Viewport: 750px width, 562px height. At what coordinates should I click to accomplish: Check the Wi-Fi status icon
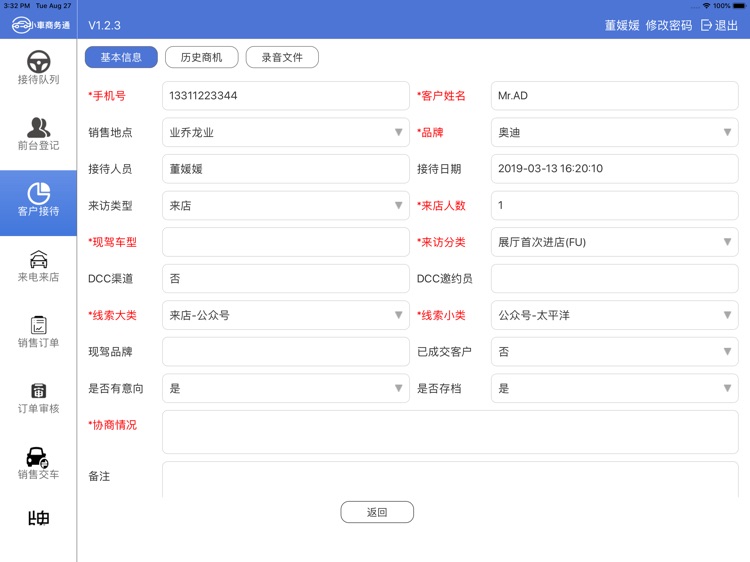pyautogui.click(x=706, y=6)
